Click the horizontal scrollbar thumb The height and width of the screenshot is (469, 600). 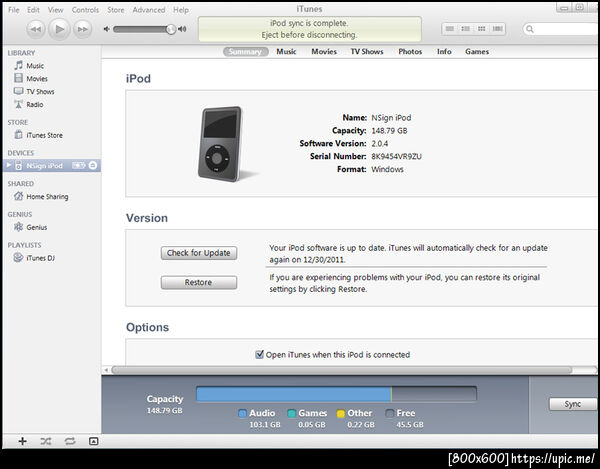[x=342, y=370]
